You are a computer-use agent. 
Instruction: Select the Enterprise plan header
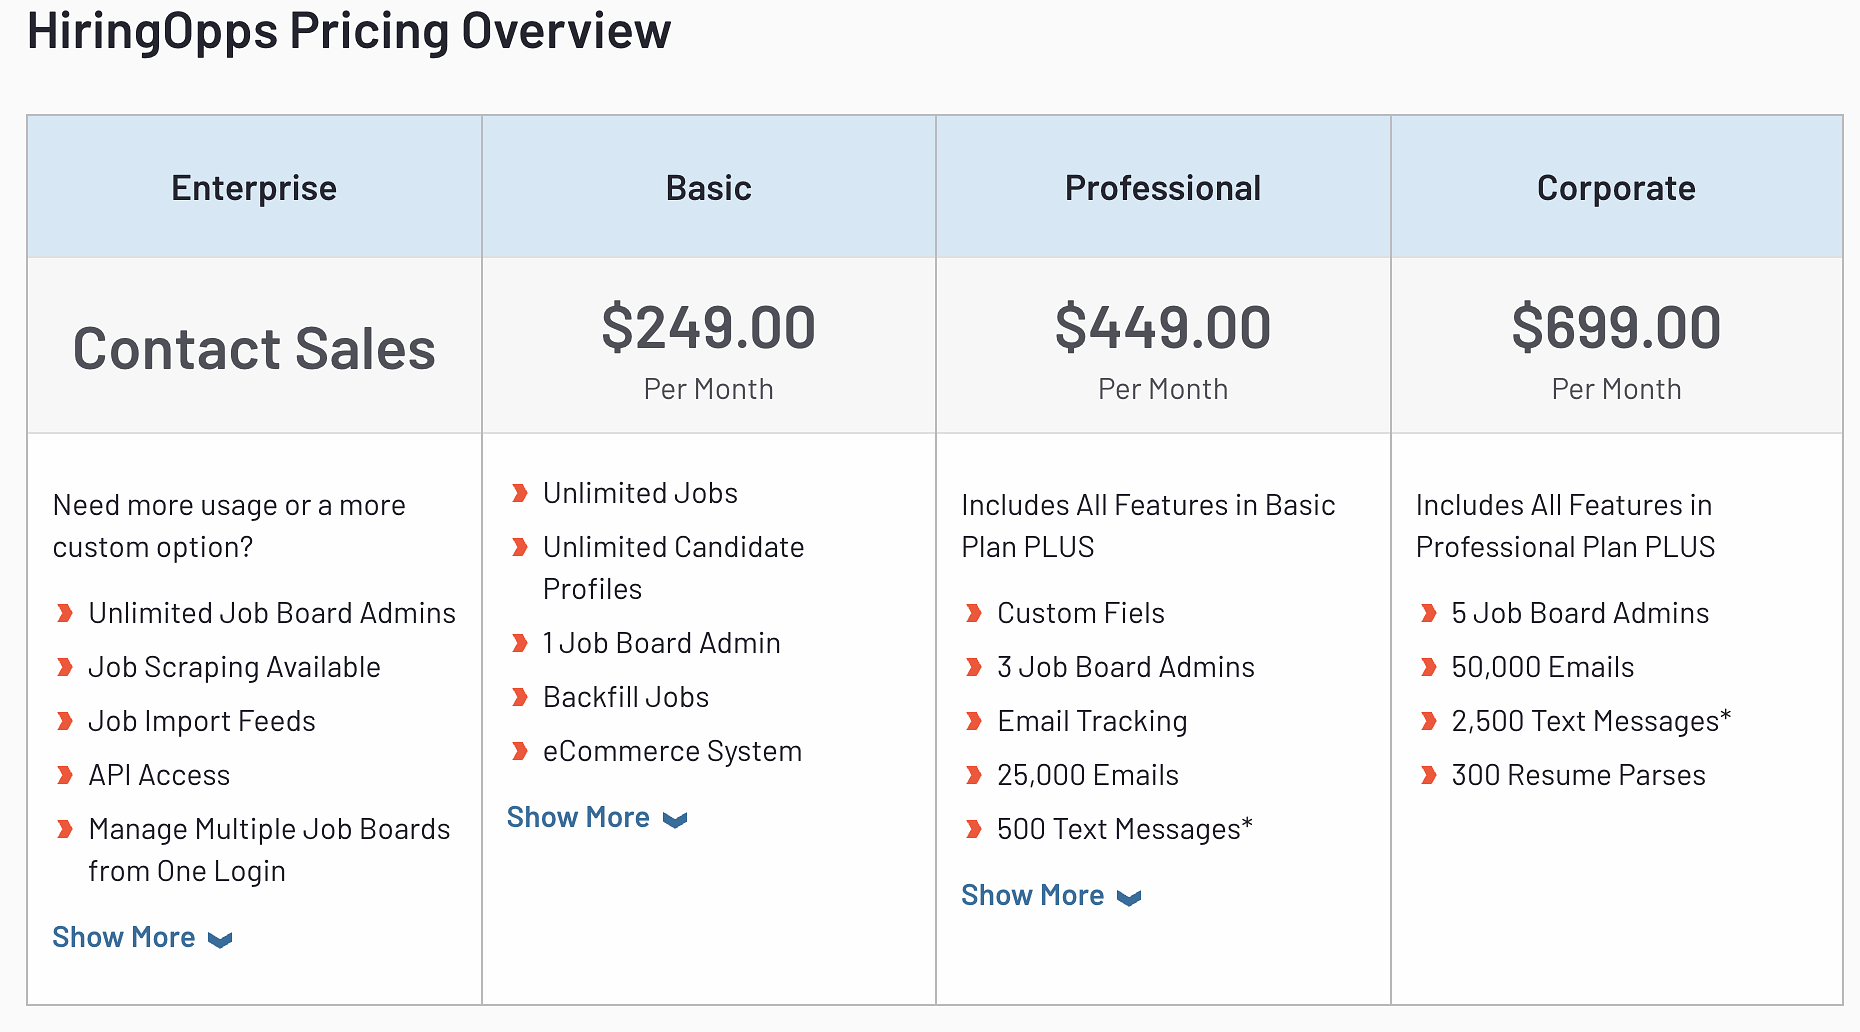(254, 188)
